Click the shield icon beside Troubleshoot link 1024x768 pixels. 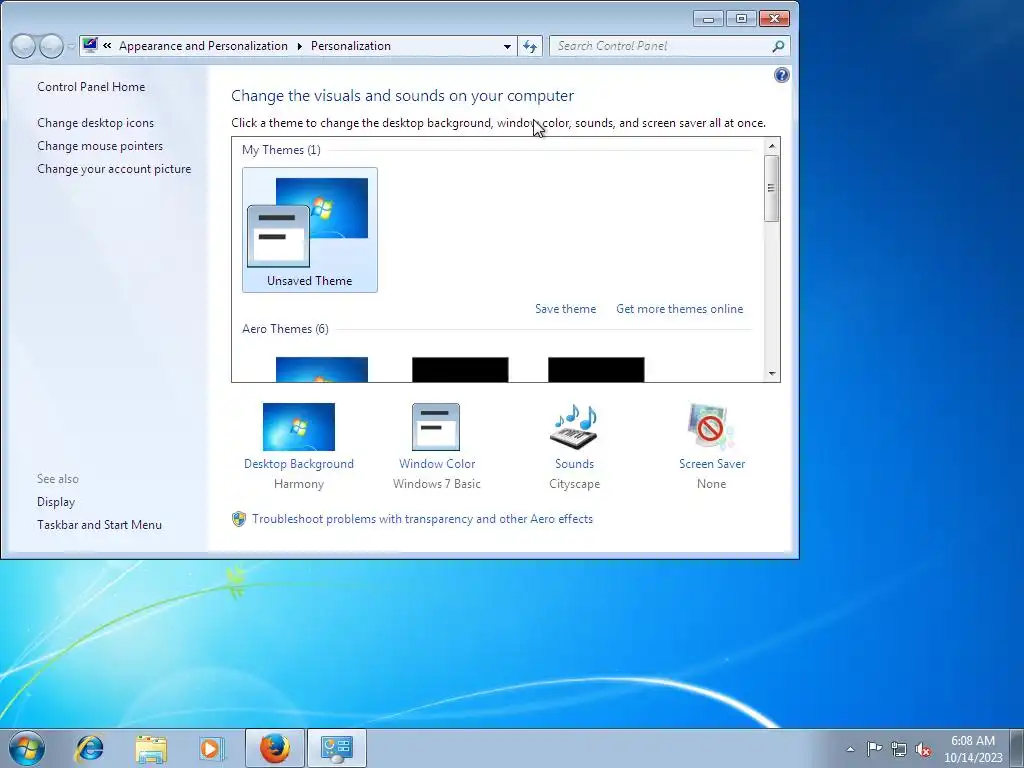pyautogui.click(x=239, y=519)
